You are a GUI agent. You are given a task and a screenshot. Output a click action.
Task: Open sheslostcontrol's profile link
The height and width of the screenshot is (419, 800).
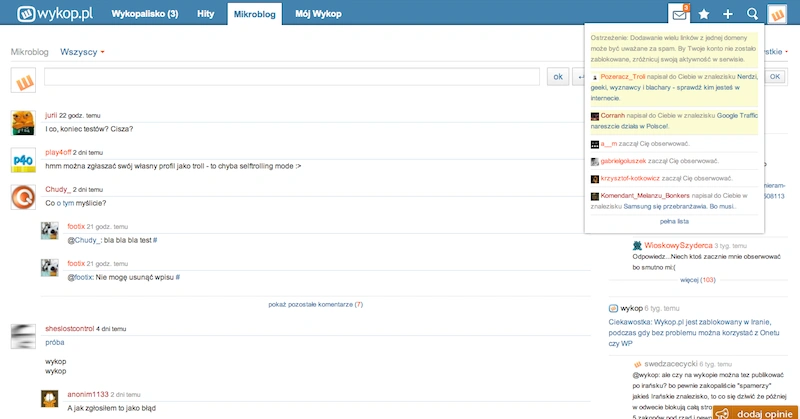[69, 329]
